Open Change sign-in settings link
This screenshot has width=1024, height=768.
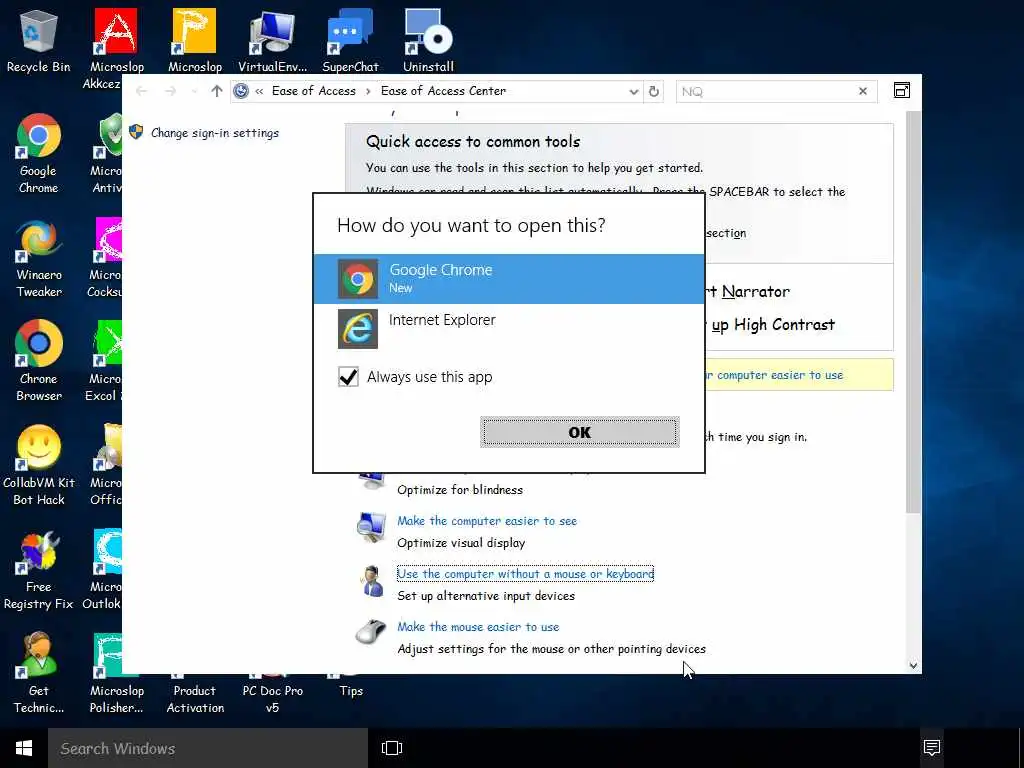click(x=215, y=133)
